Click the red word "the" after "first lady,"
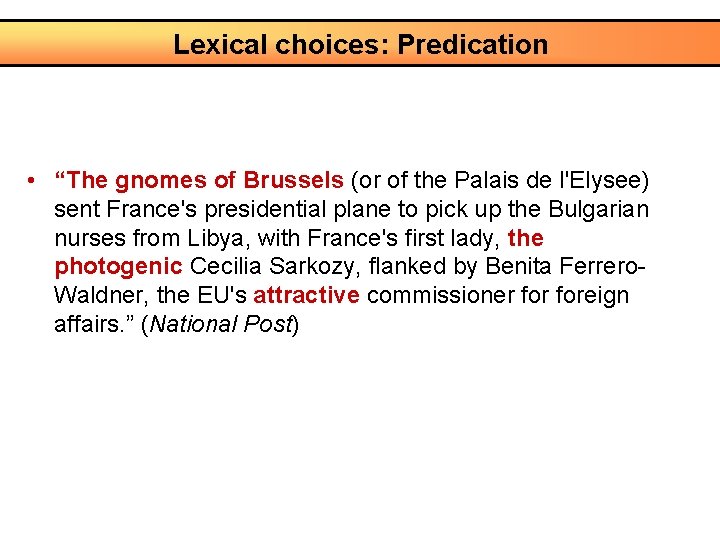This screenshot has width=720, height=540. coord(526,239)
